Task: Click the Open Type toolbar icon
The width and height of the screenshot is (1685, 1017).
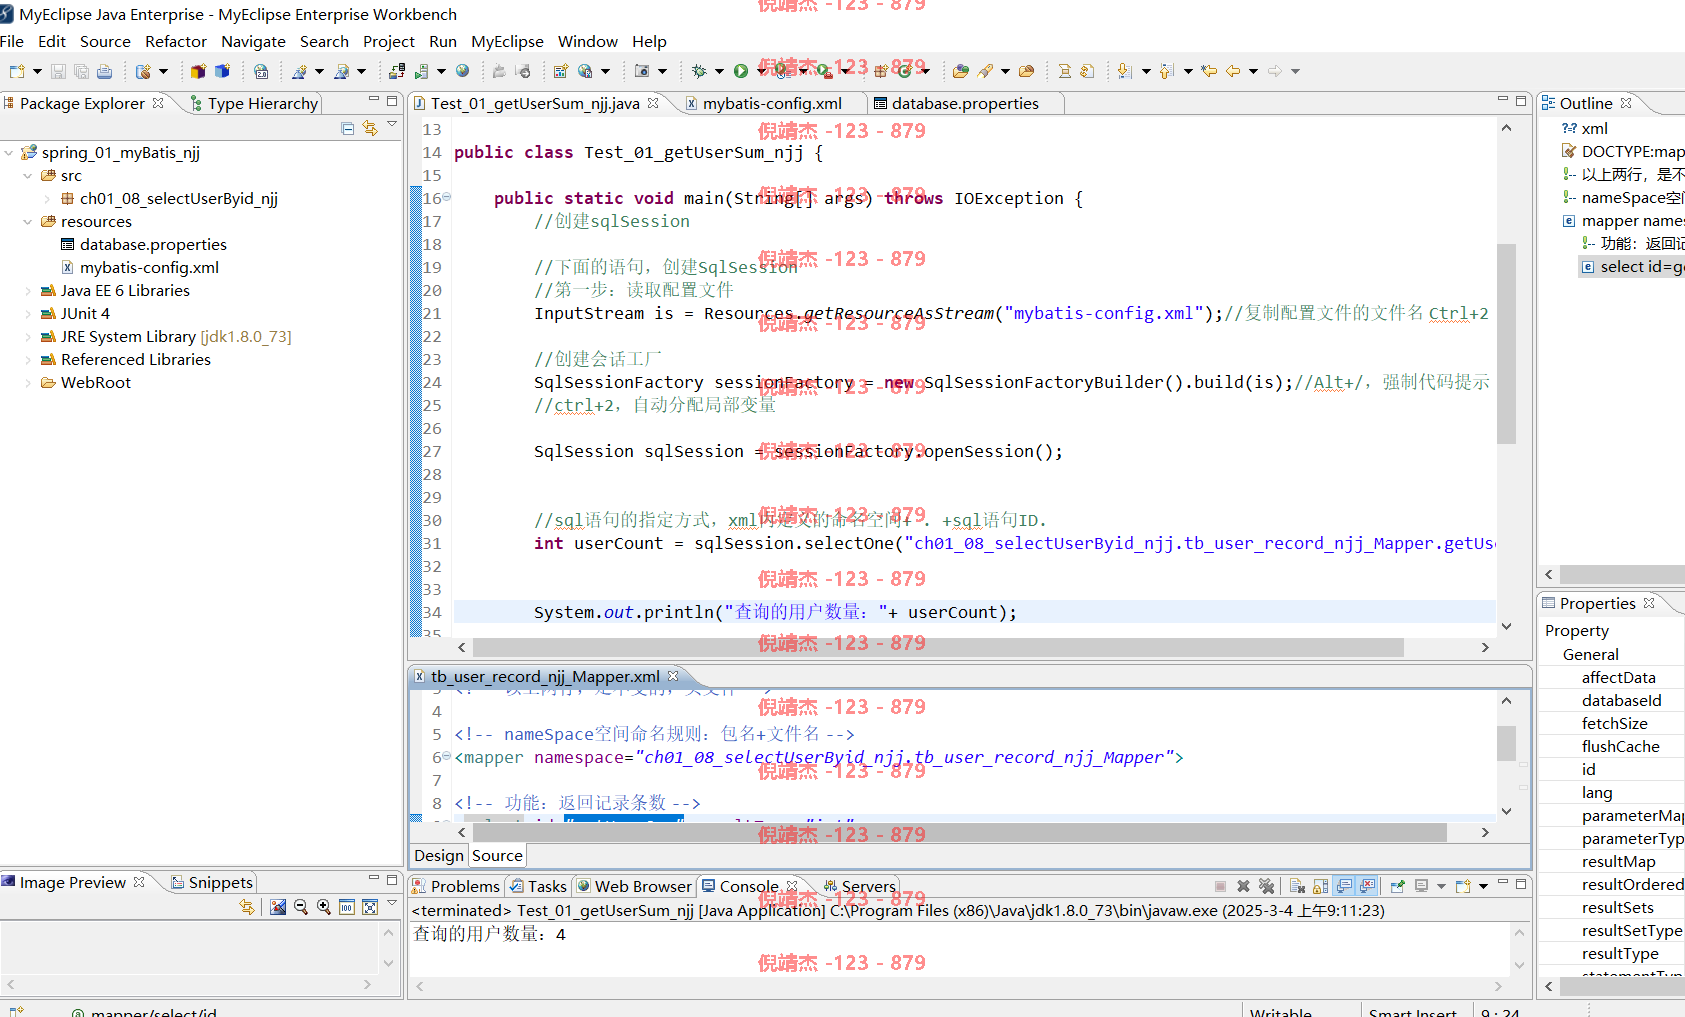Action: pyautogui.click(x=960, y=71)
